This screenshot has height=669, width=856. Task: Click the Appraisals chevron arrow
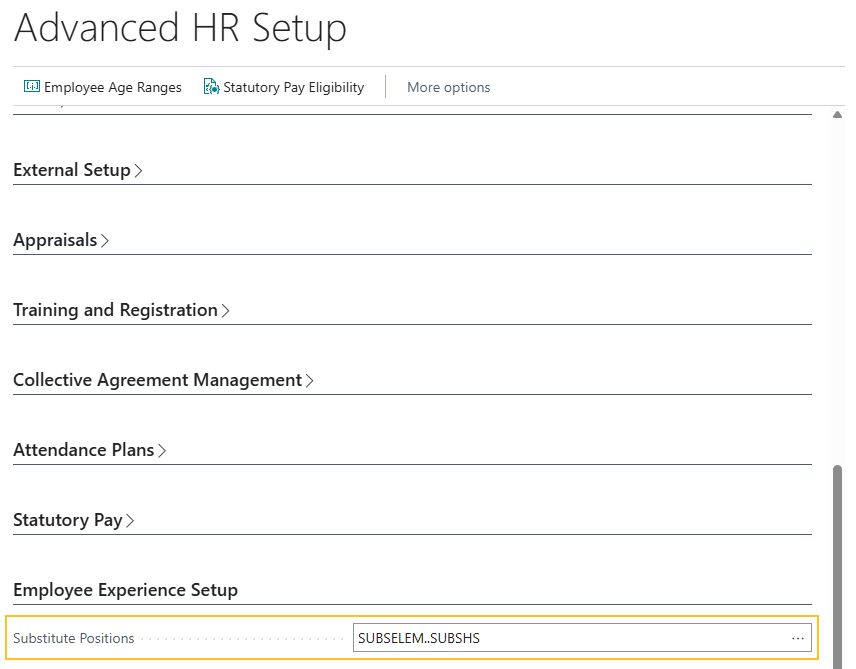coord(104,240)
